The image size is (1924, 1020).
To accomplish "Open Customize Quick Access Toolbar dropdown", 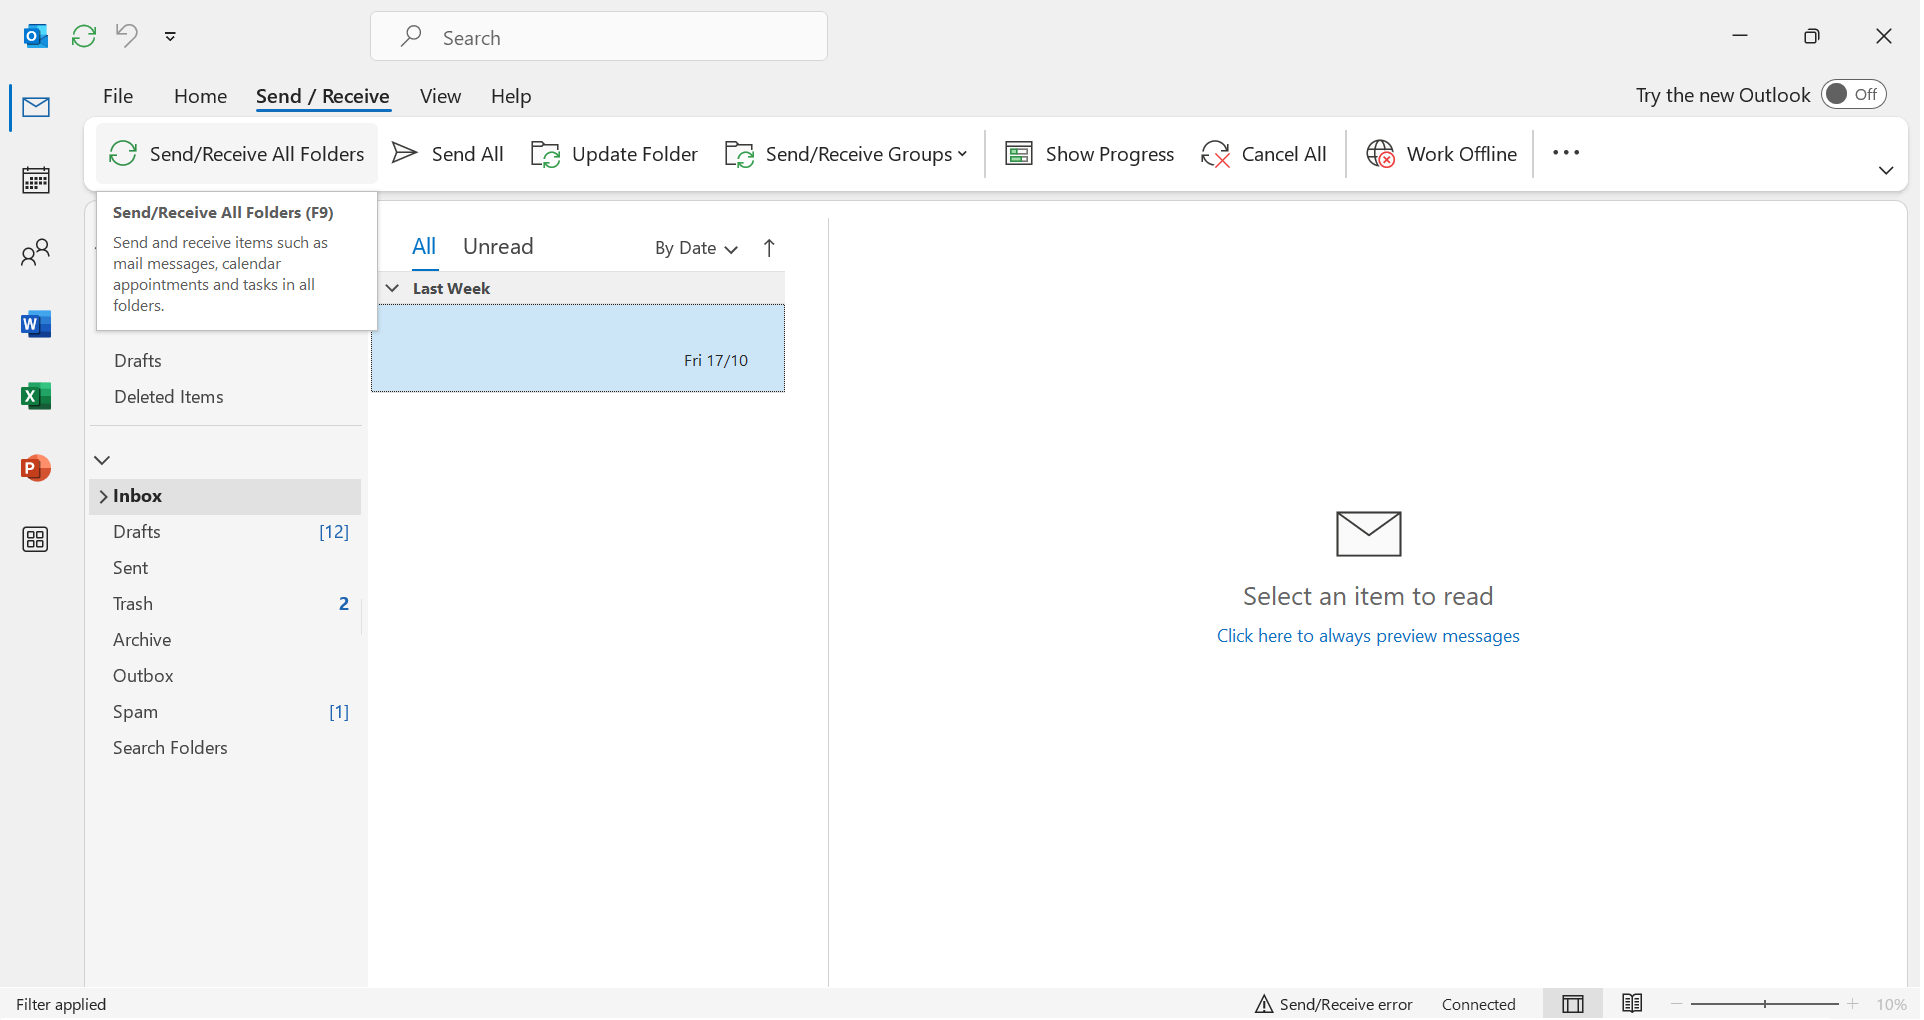I will click(170, 36).
